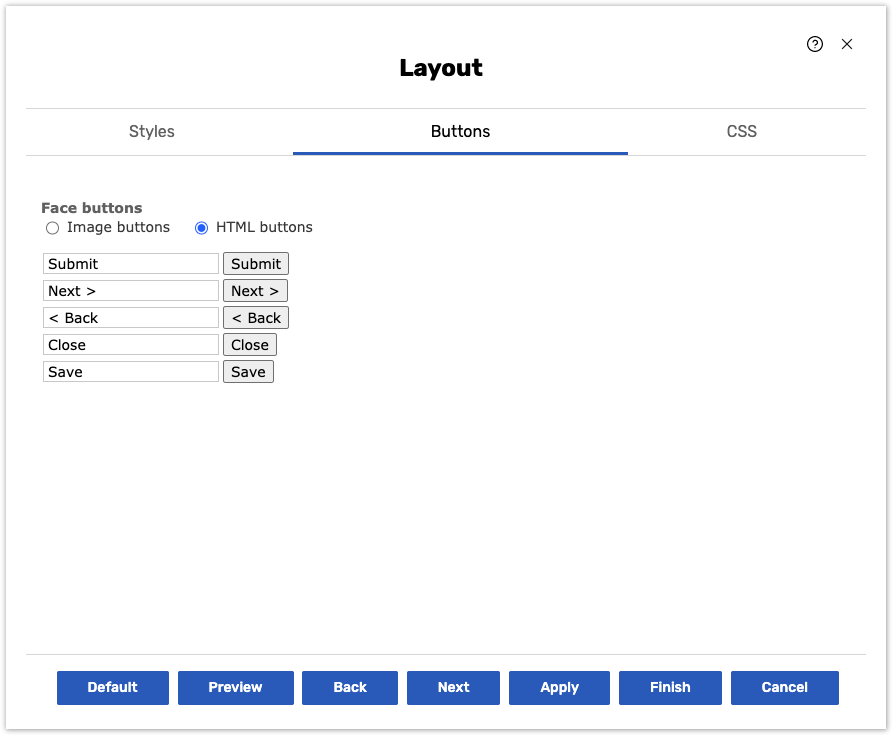Open the help question mark icon

[815, 44]
